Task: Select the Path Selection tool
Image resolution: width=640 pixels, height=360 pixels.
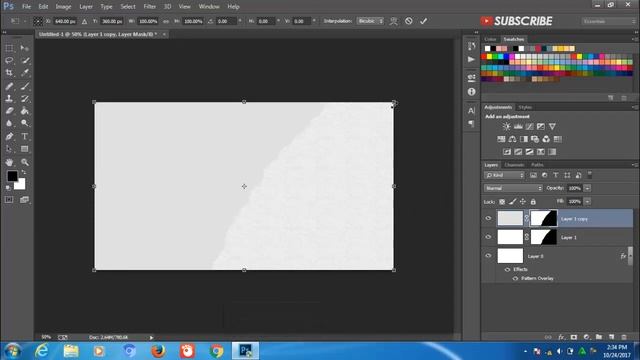Action: [9, 149]
